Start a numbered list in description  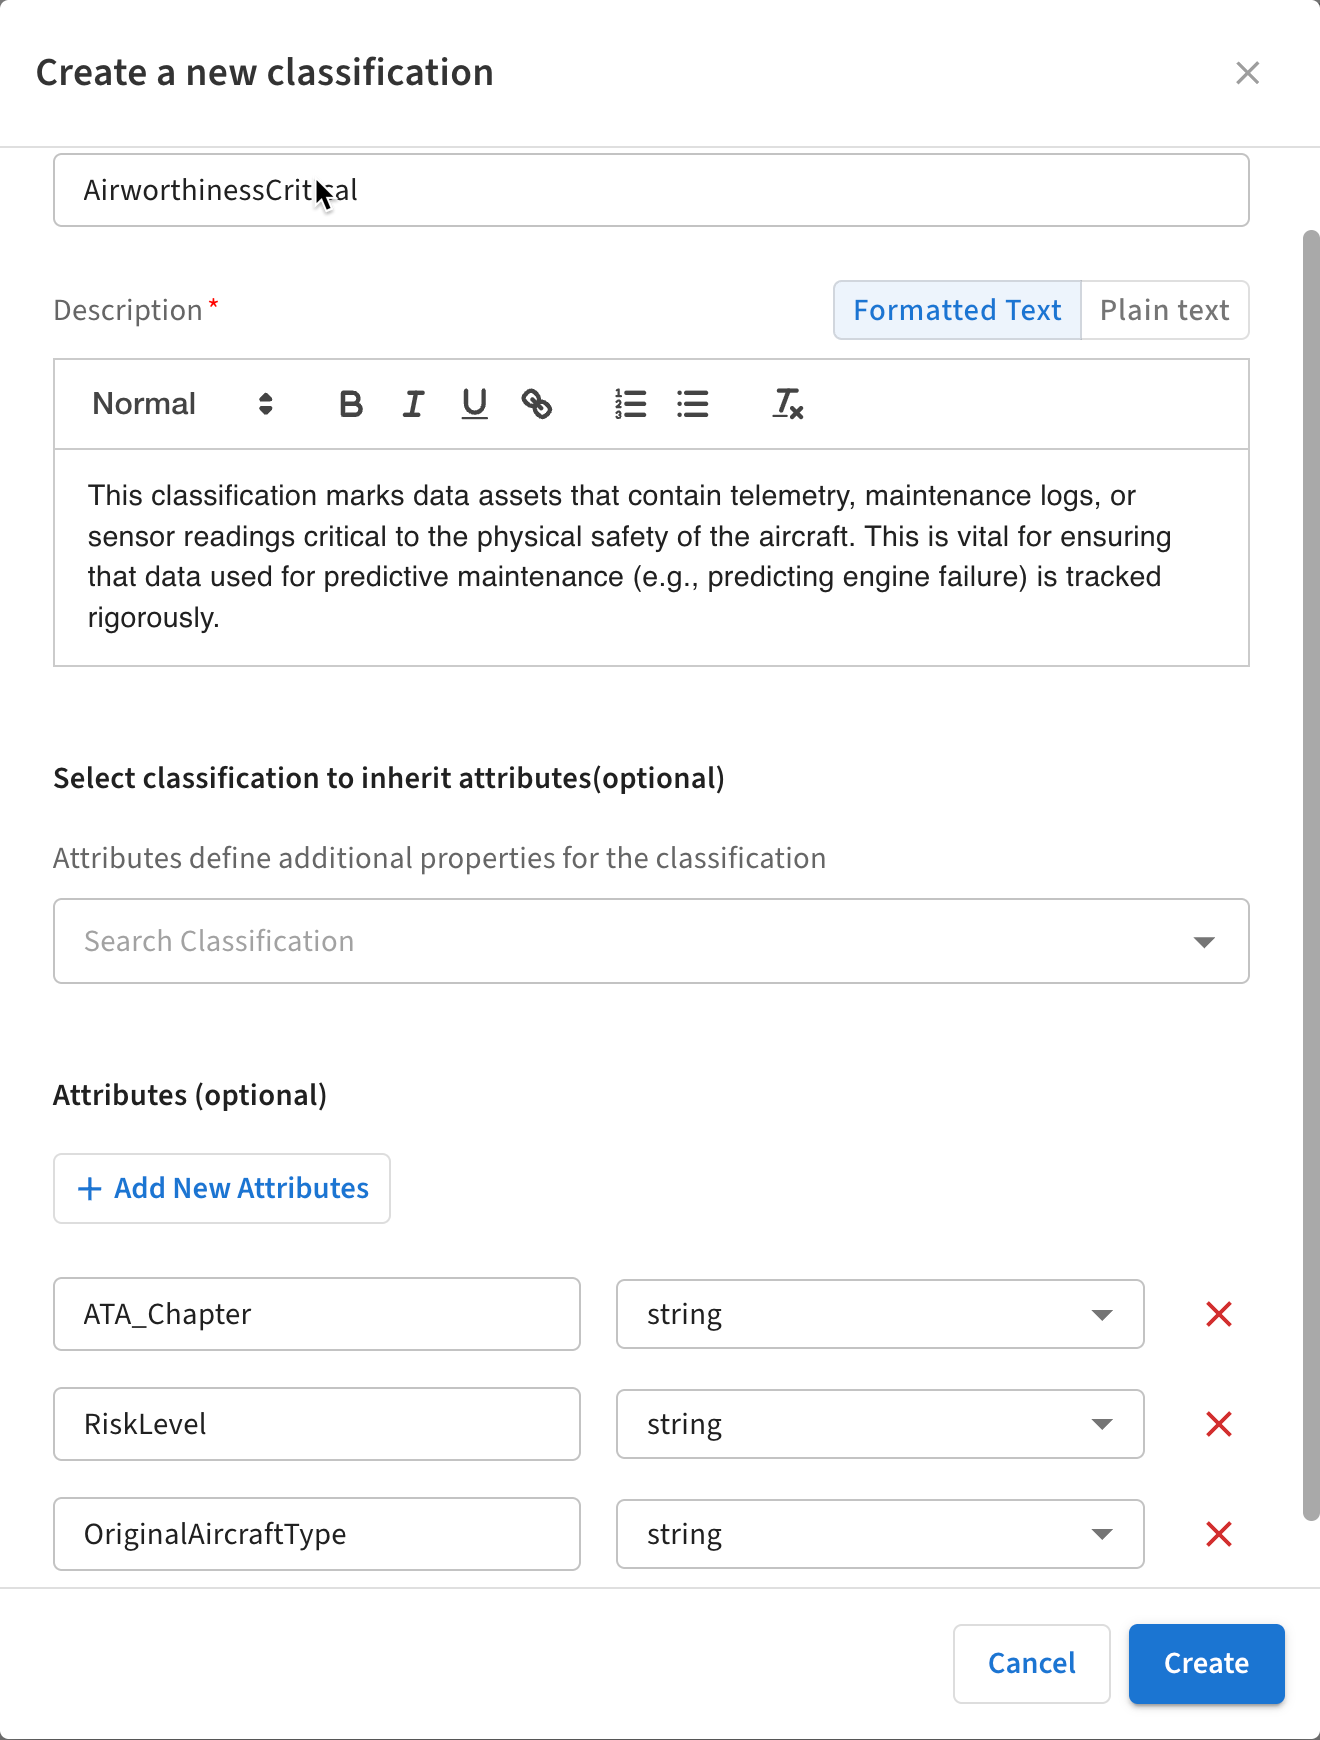coord(630,404)
